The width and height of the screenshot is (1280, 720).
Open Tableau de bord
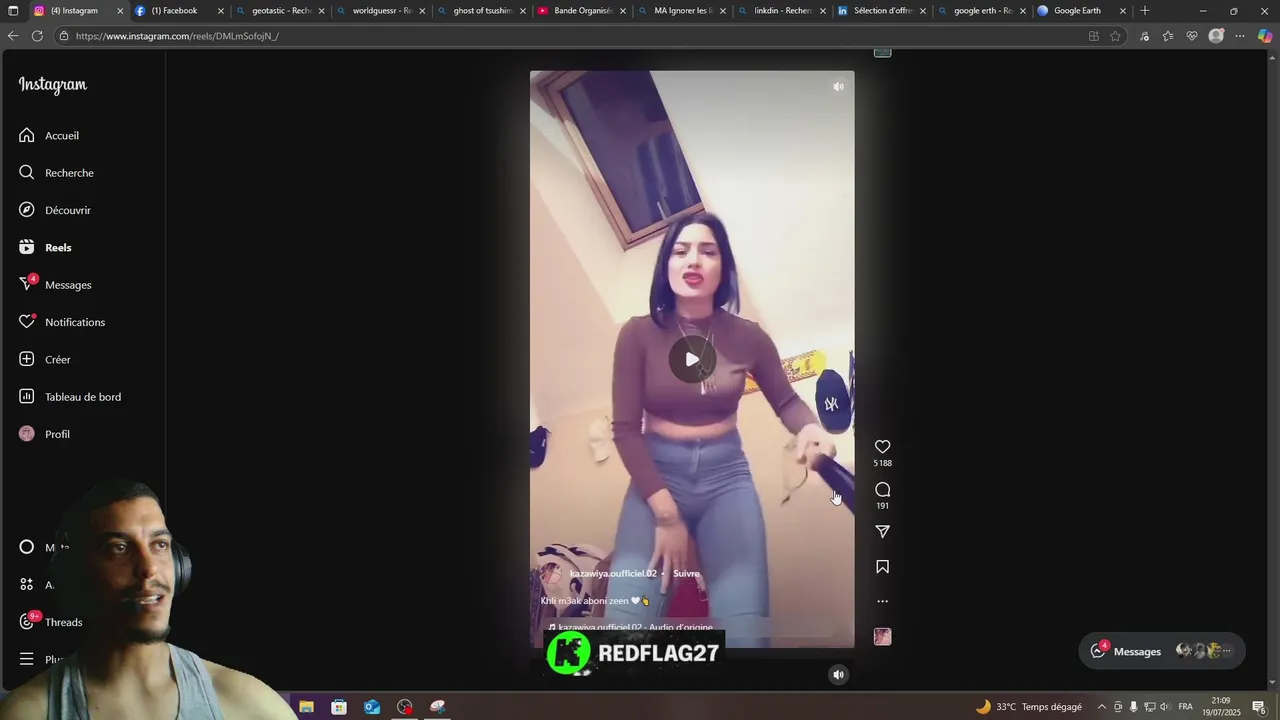(70, 397)
